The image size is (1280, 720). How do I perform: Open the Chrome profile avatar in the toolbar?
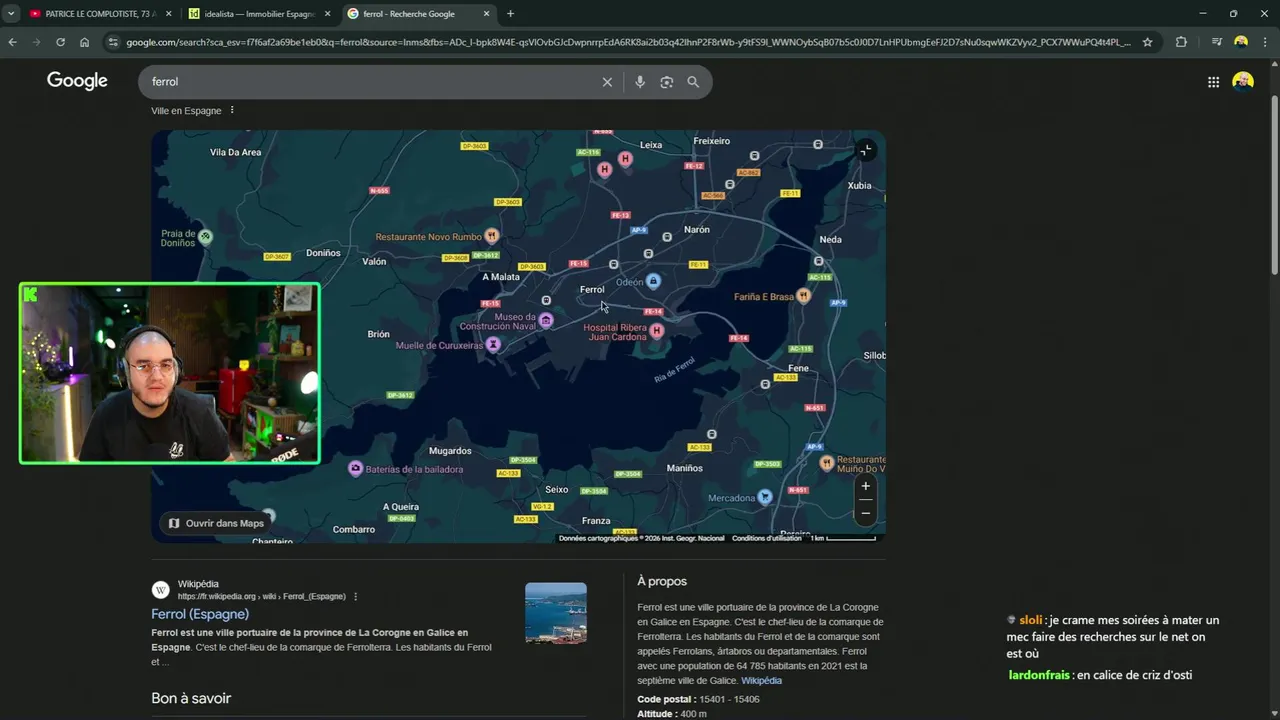point(1241,42)
